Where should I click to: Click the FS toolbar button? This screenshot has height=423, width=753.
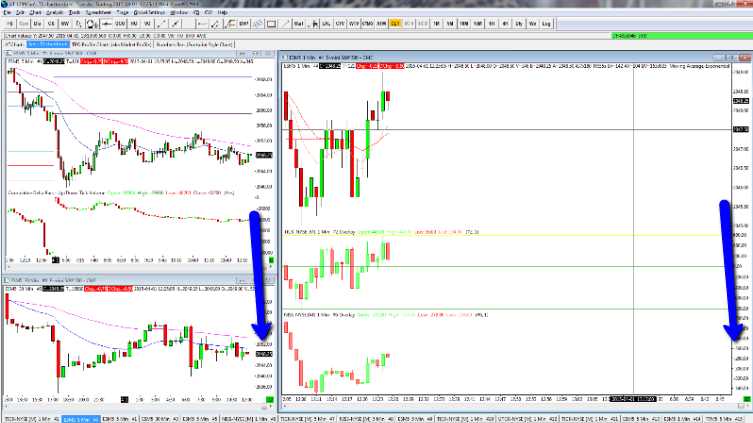(10, 24)
